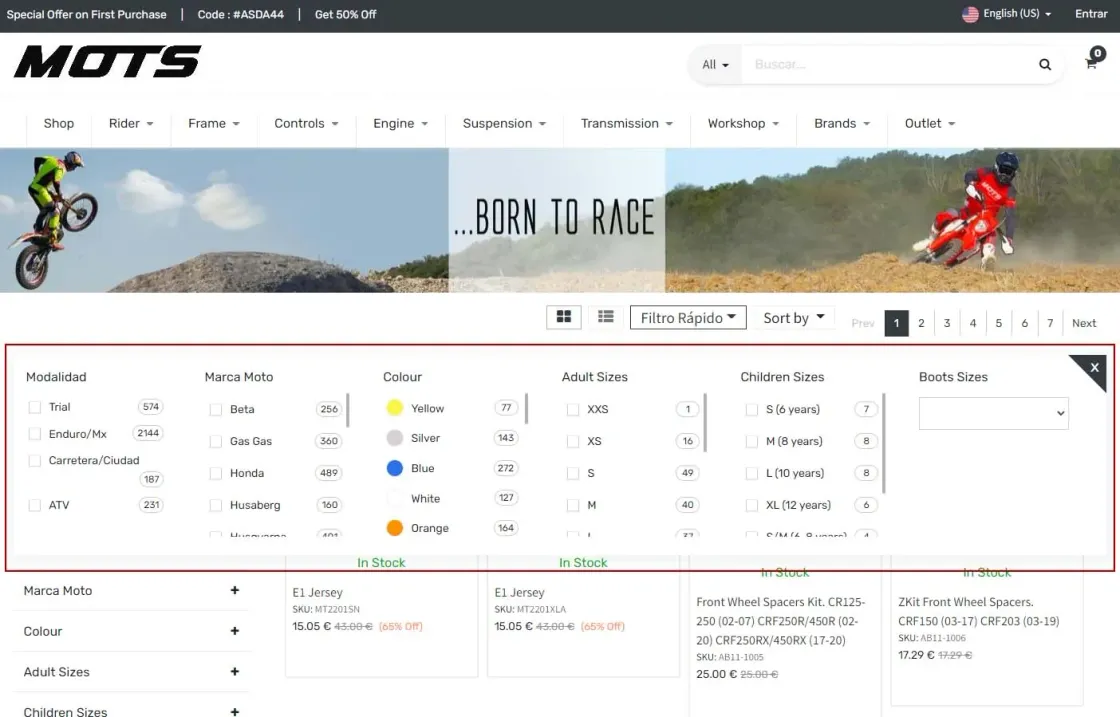
Task: Open the Rider menu
Action: click(x=131, y=124)
